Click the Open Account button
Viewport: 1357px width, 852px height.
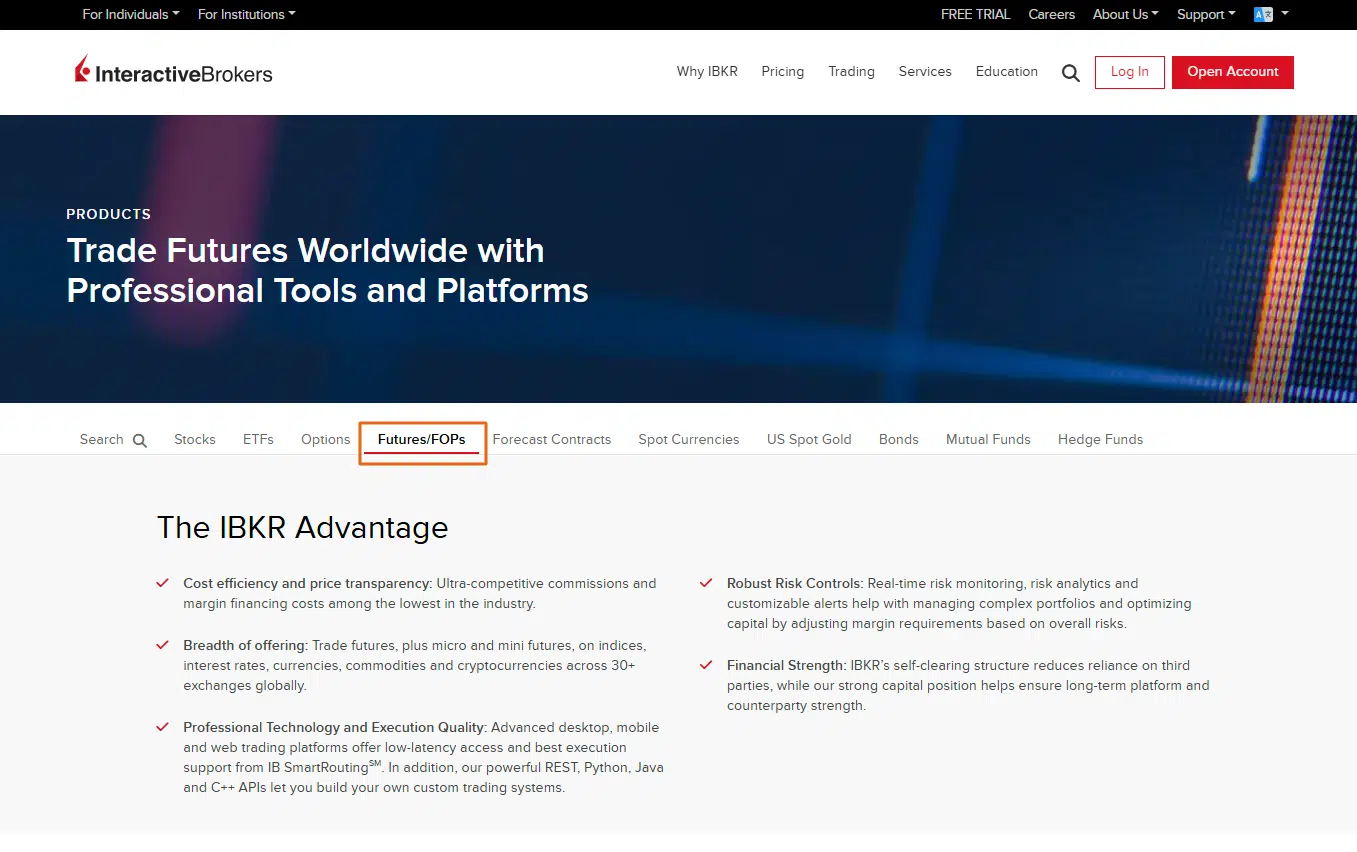point(1232,72)
